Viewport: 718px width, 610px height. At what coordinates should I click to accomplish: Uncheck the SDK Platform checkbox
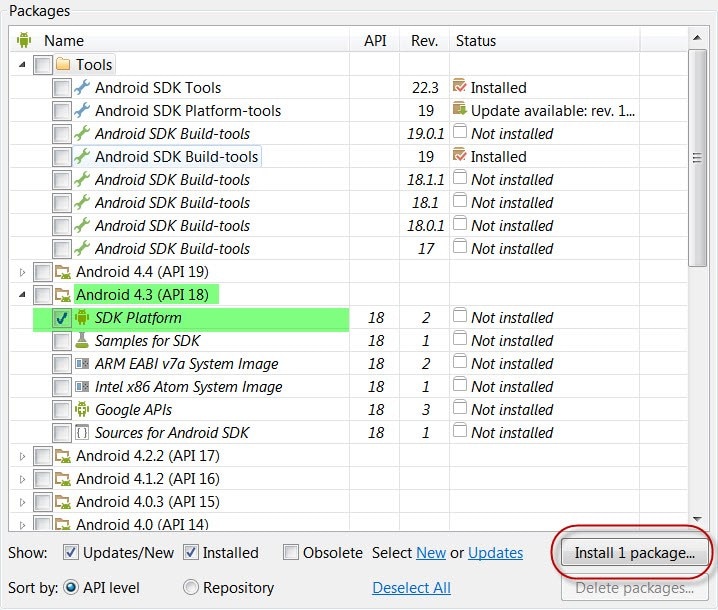pyautogui.click(x=61, y=318)
